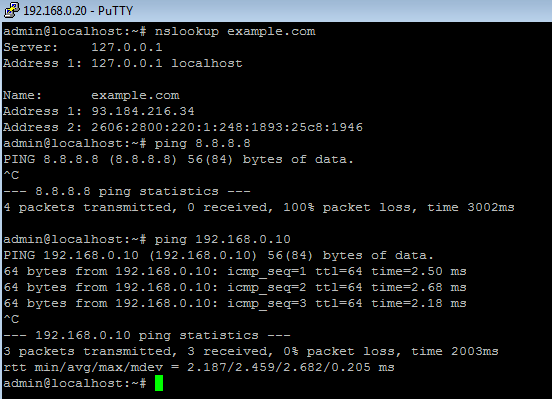Select the 93.184.216.34 address text
Screen dimensions: 552x399
143,111
